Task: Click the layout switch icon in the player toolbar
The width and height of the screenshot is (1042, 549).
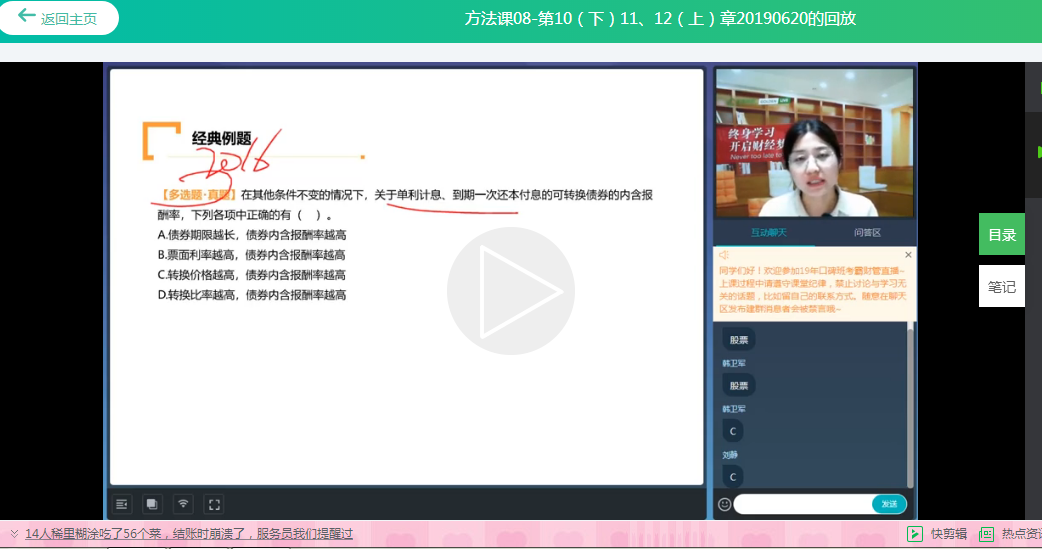Action: [x=151, y=504]
